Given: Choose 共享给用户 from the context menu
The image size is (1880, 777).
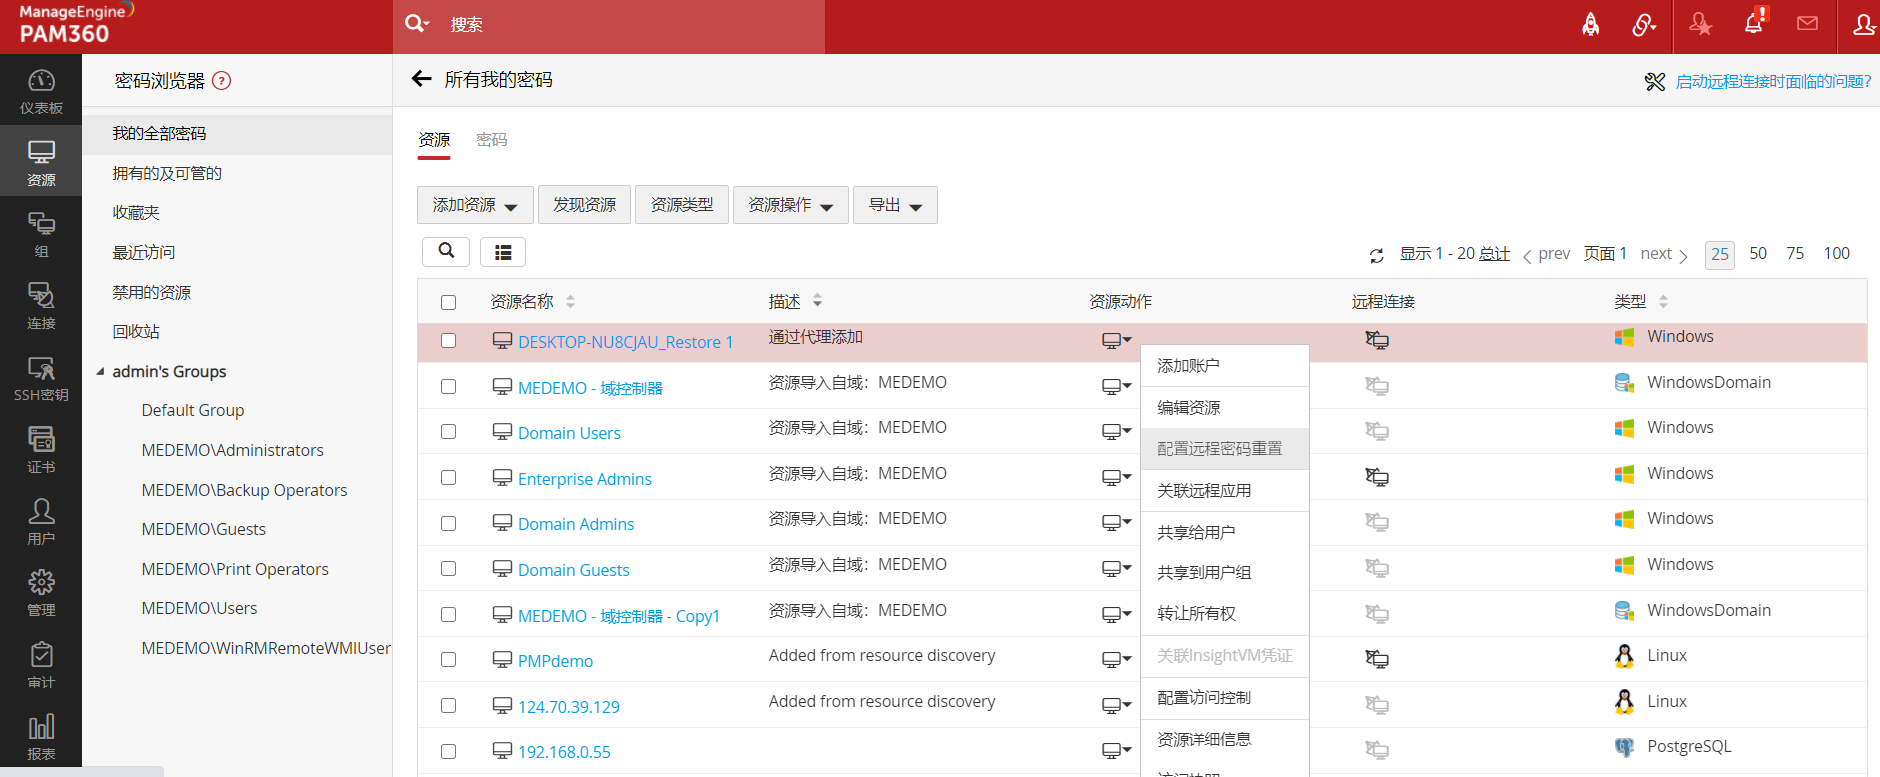Looking at the screenshot, I should (x=1196, y=532).
